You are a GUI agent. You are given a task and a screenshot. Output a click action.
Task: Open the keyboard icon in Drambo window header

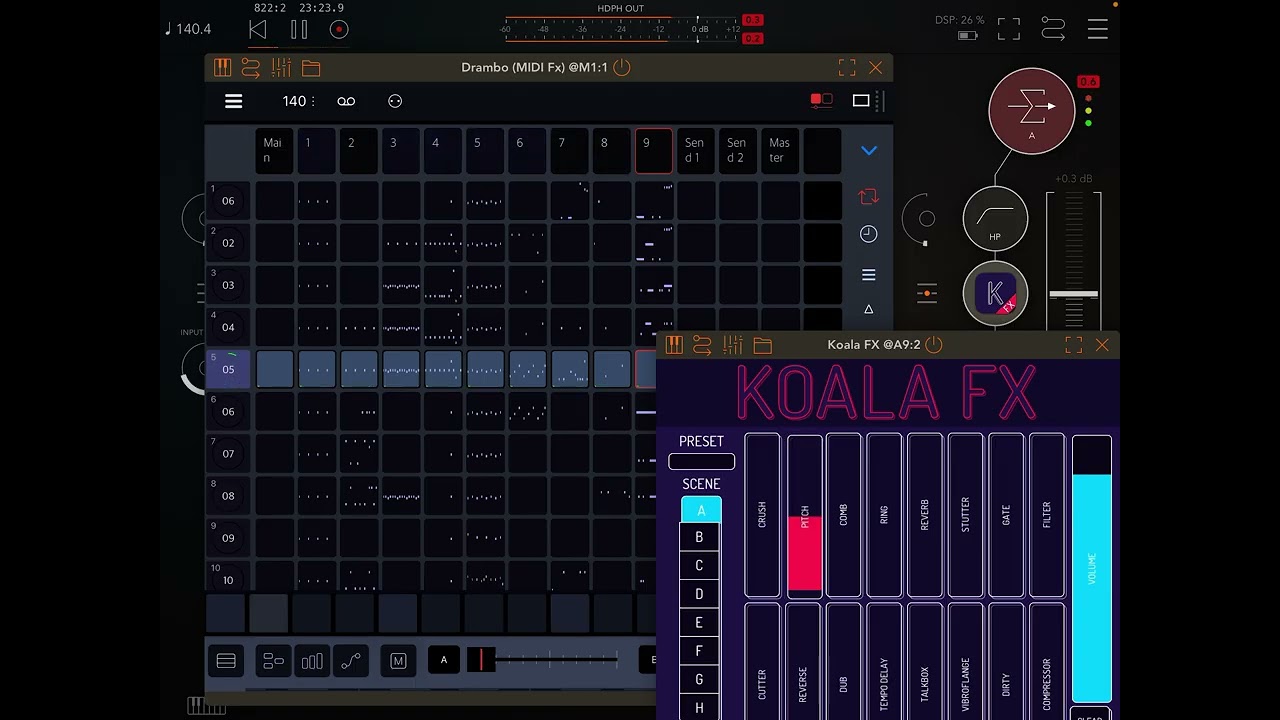tap(222, 67)
